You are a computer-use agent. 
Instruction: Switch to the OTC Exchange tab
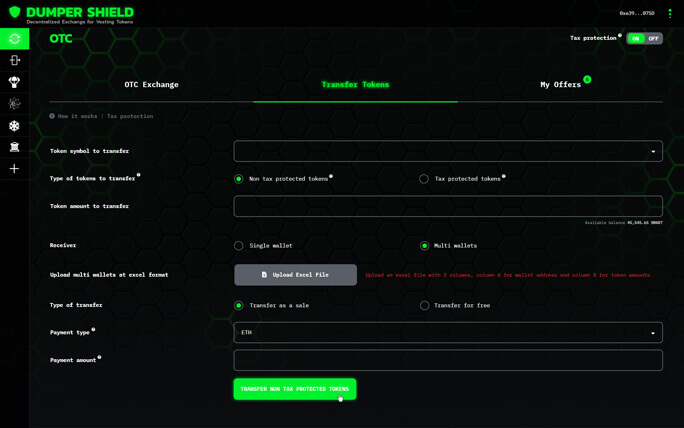click(x=151, y=85)
